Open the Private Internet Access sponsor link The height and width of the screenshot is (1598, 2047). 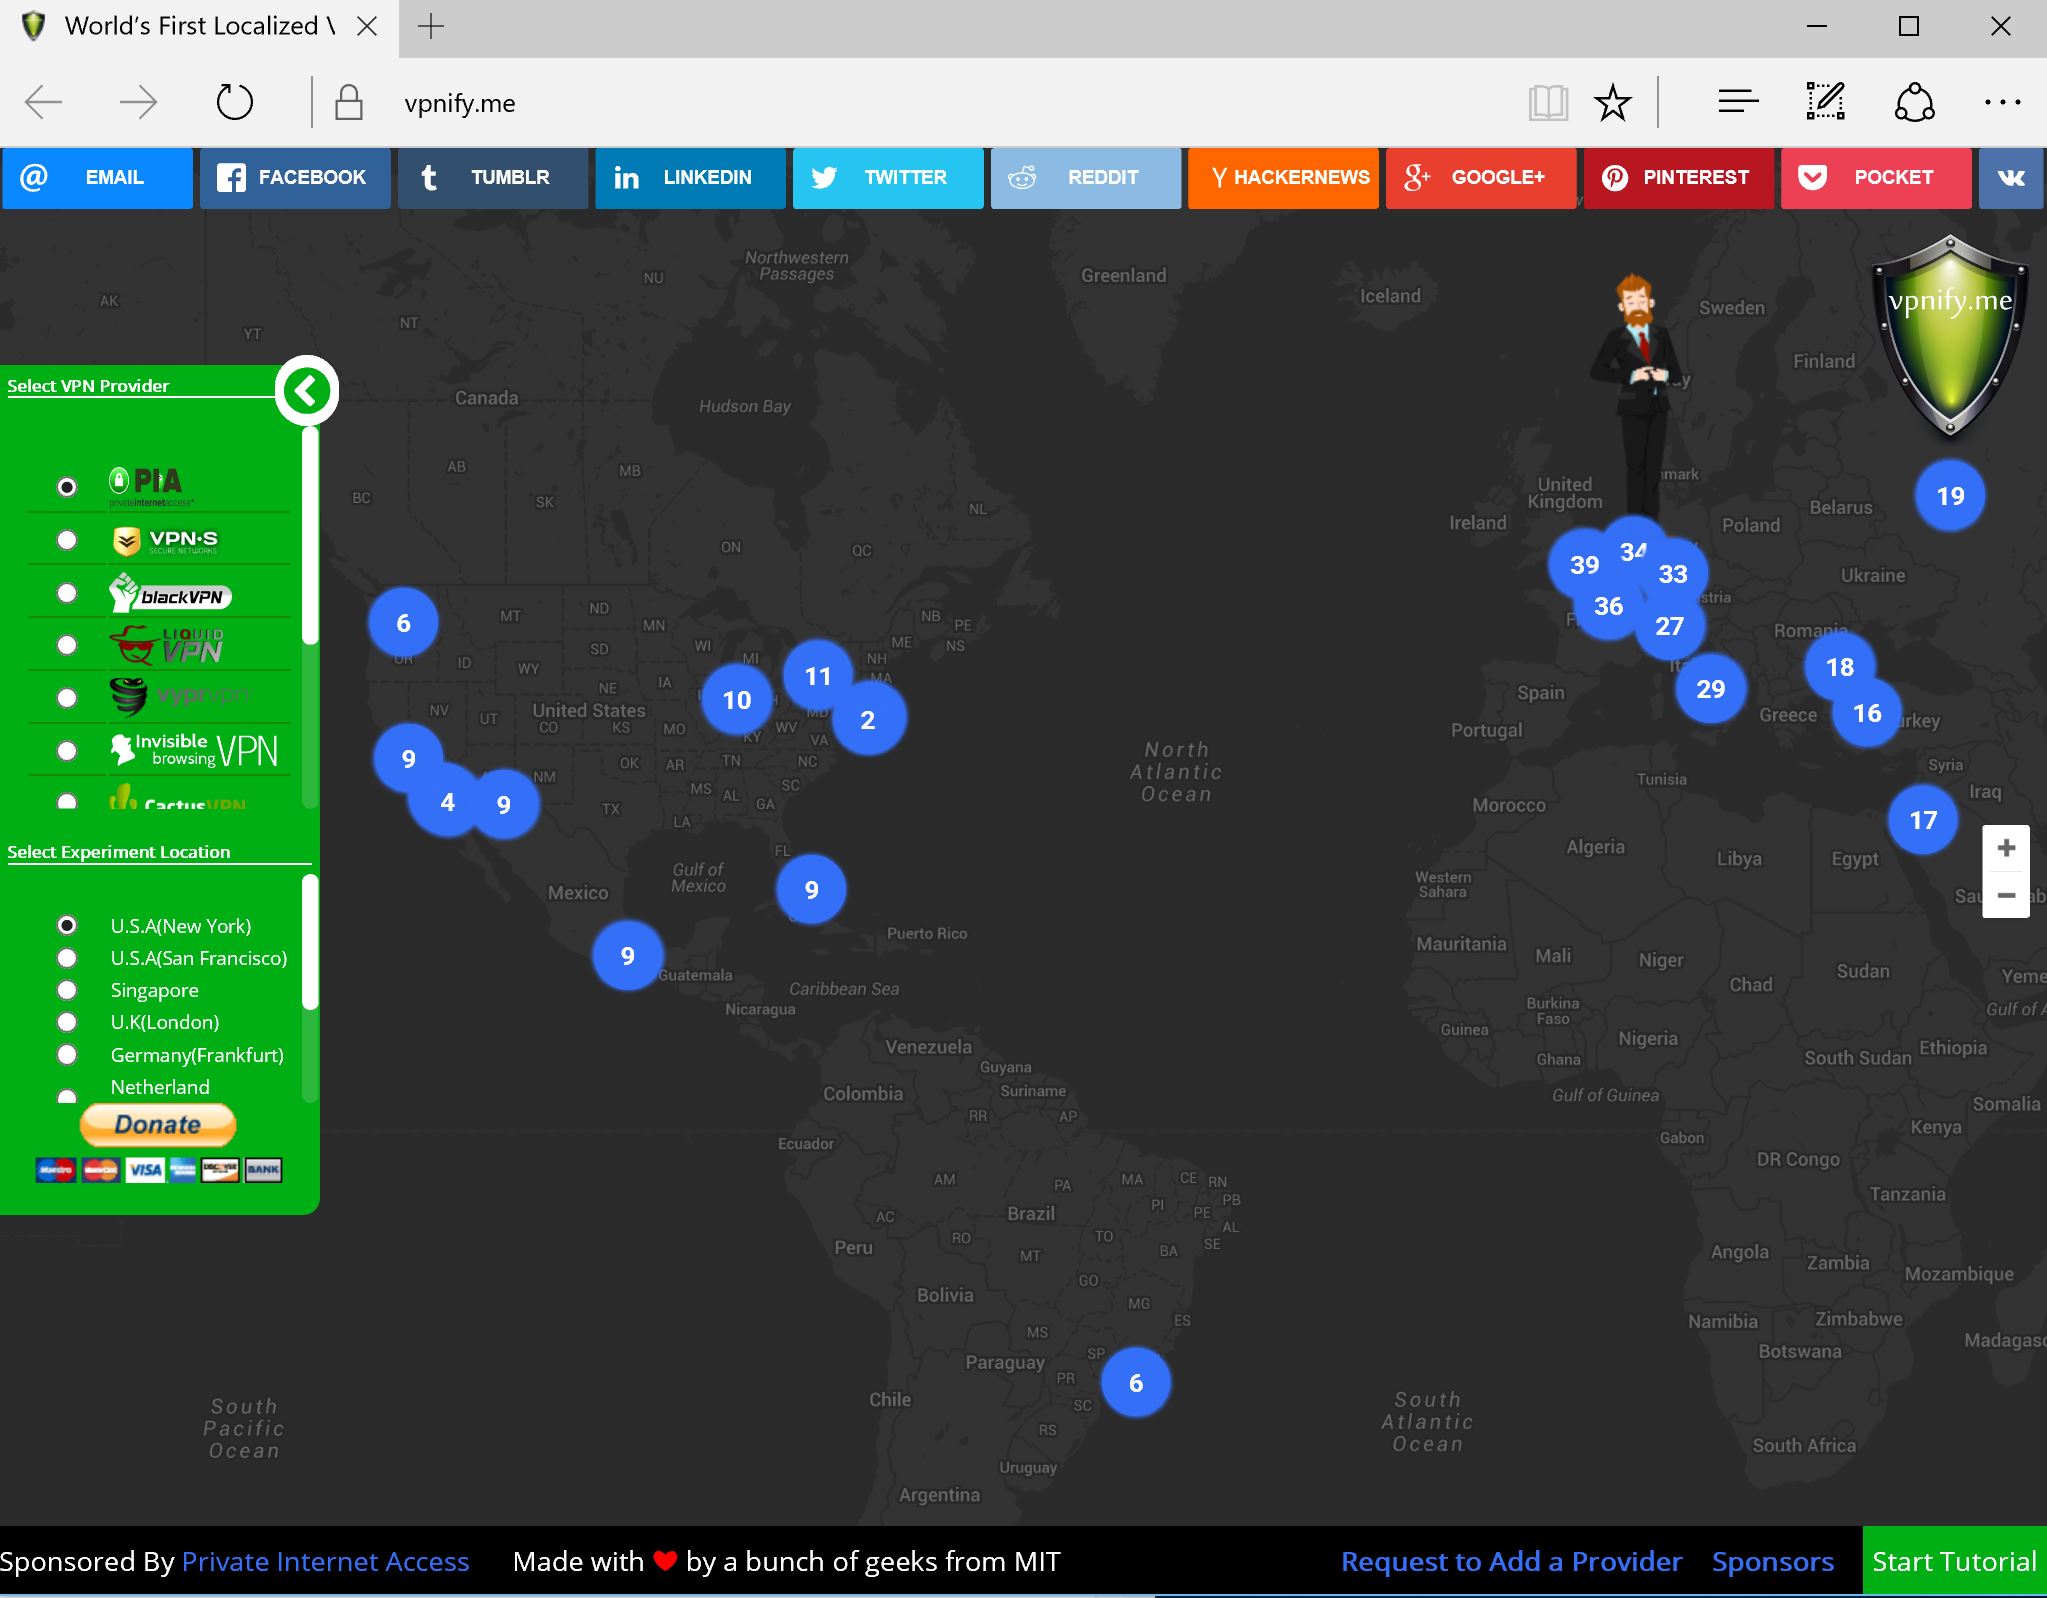click(x=325, y=1562)
